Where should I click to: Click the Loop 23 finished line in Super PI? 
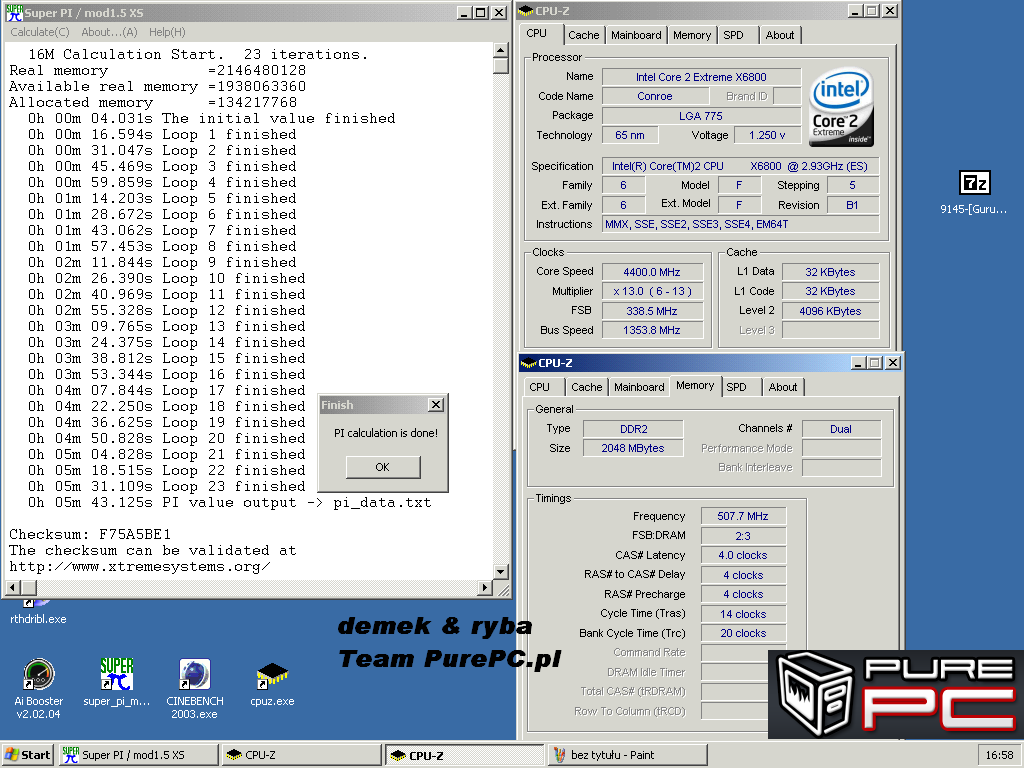(167, 487)
